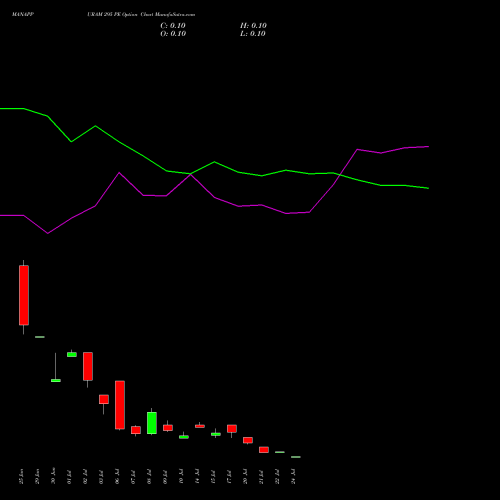Select the long red candle on 06 Jul
The width and height of the screenshot is (500, 500).
pyautogui.click(x=120, y=405)
